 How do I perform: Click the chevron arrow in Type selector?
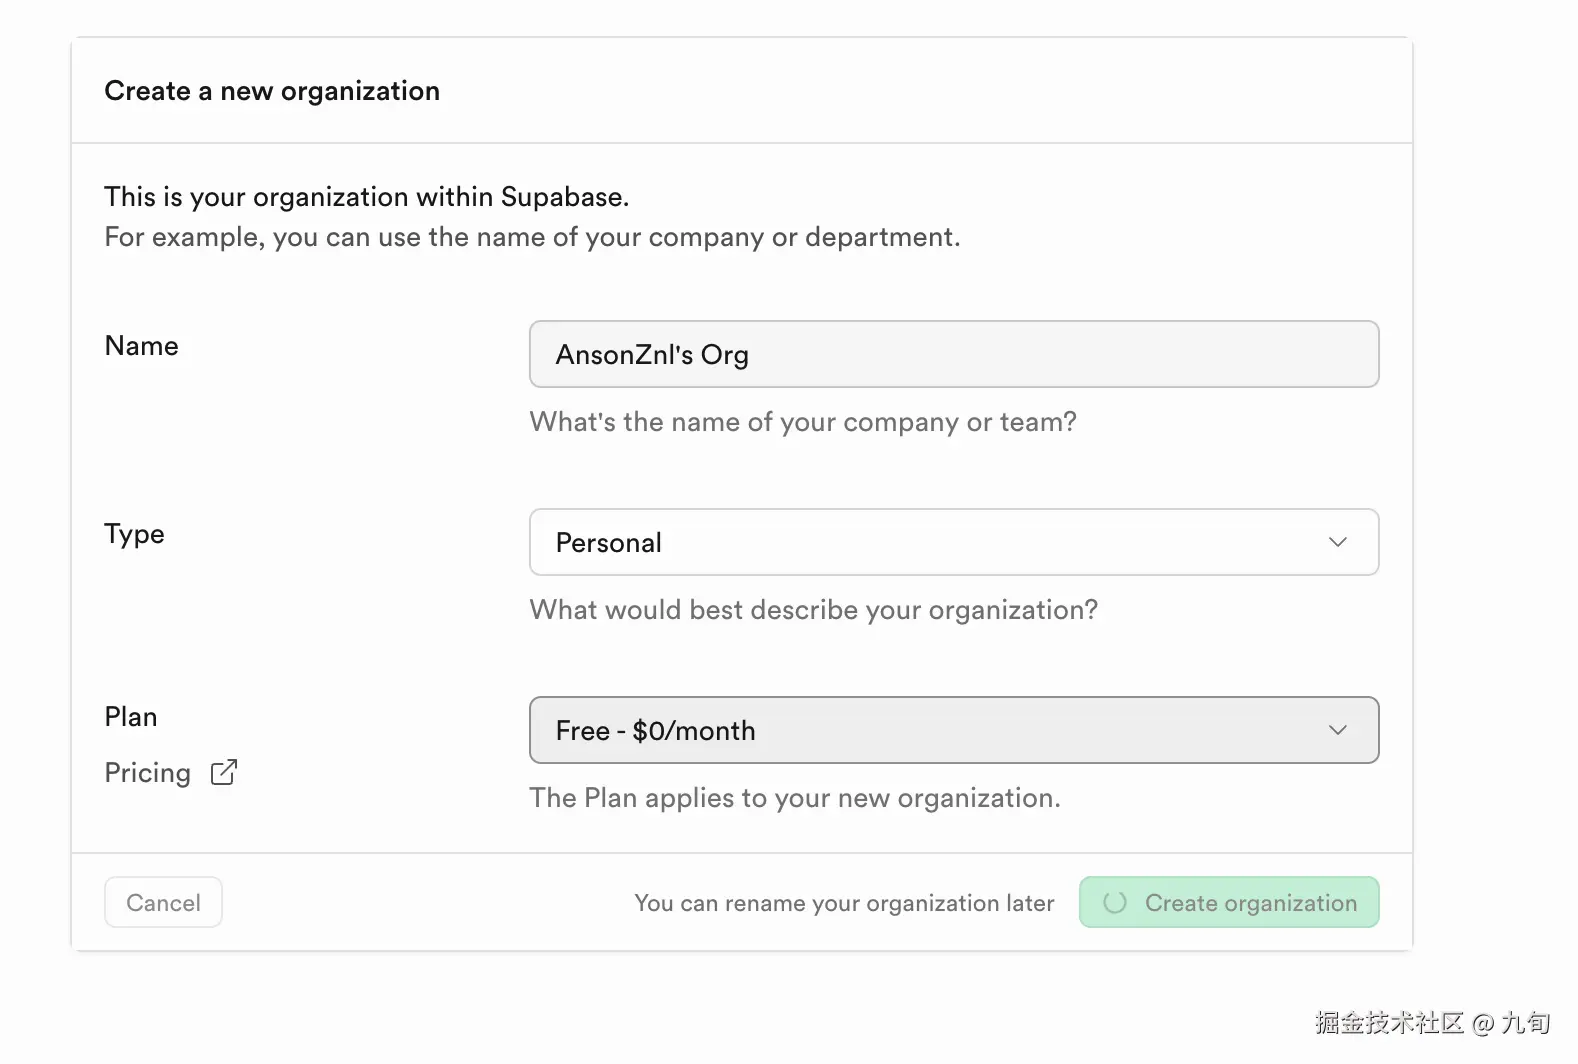pyautogui.click(x=1337, y=542)
